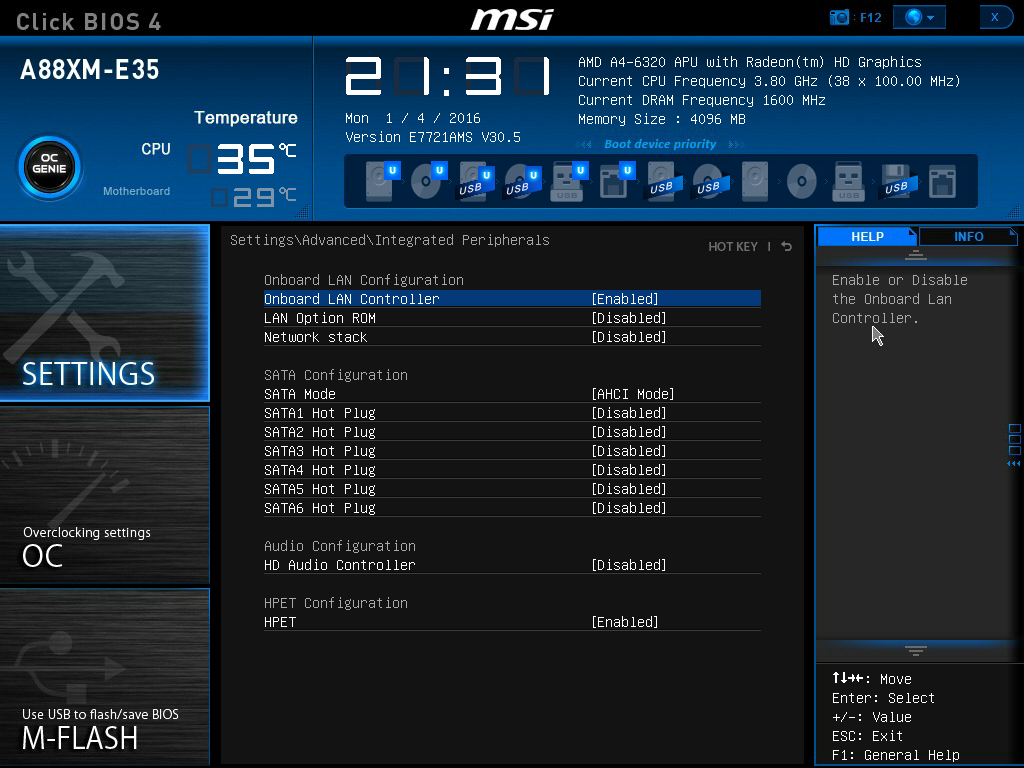
Task: Click the legacy CD/DVD boot device icon
Action: [801, 181]
